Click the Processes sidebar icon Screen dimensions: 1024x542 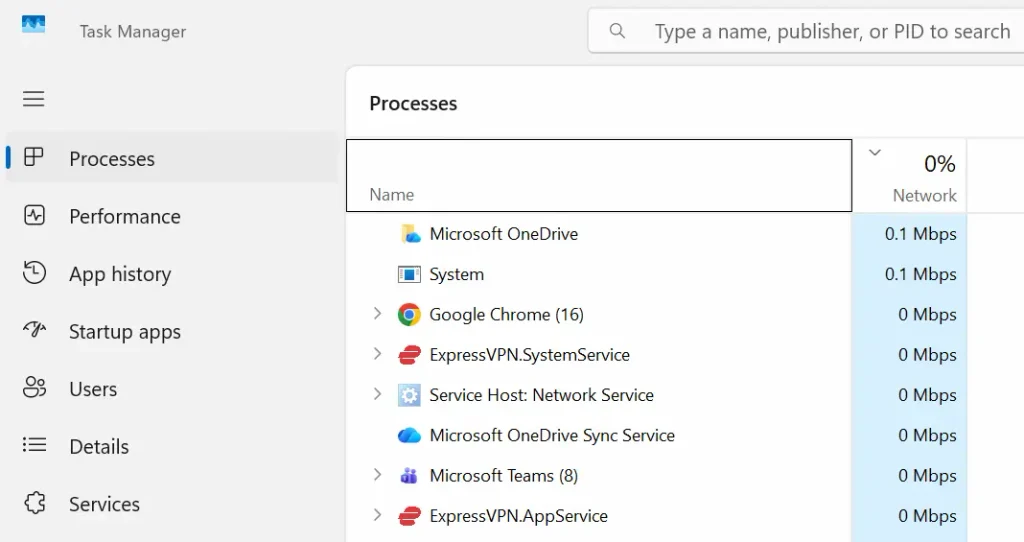click(33, 157)
